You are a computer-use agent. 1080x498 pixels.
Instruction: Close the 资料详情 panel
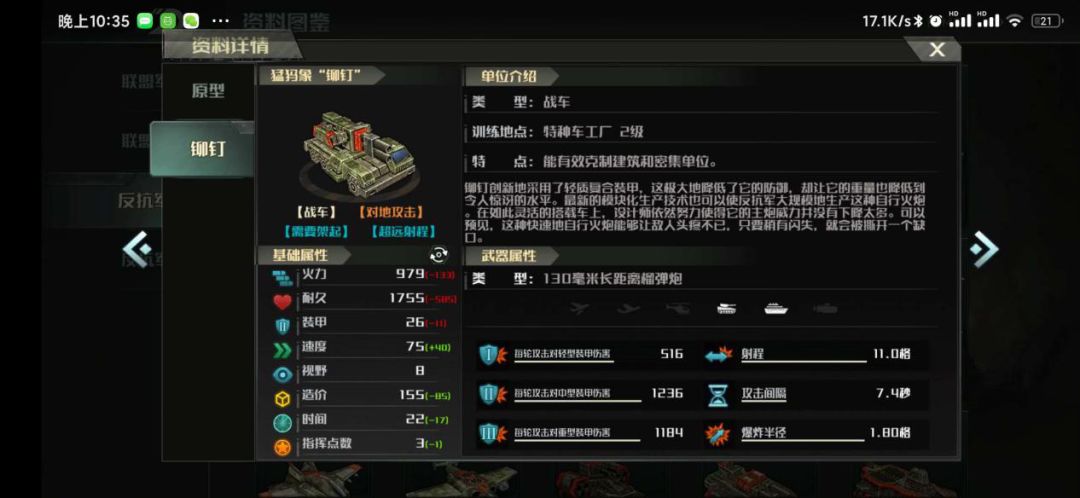coord(936,49)
